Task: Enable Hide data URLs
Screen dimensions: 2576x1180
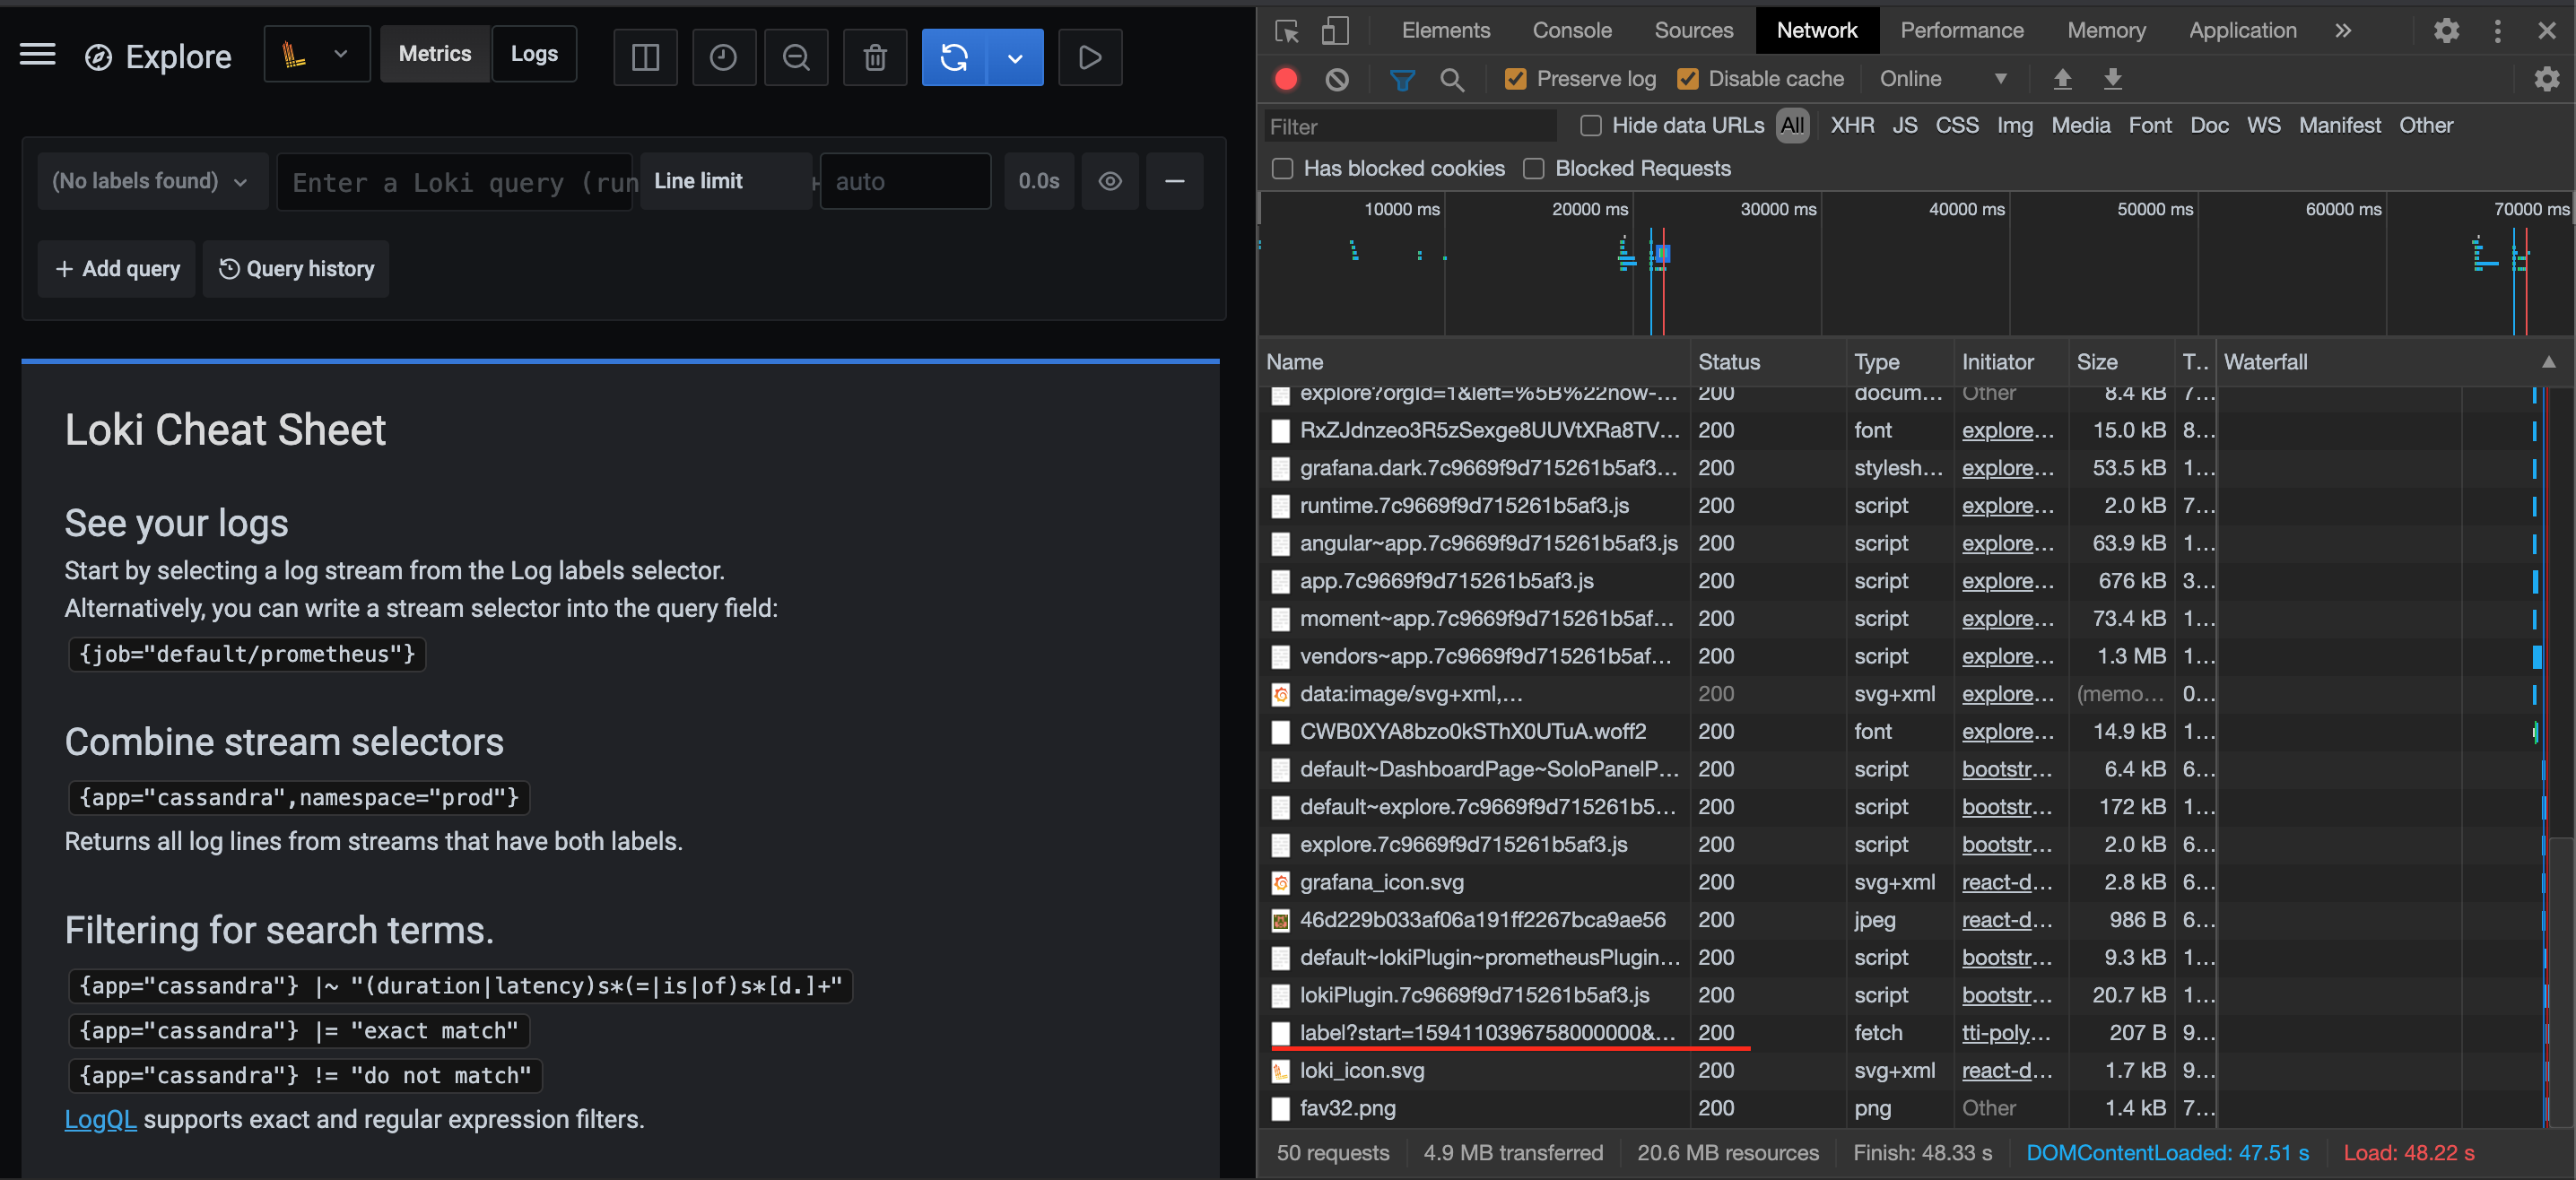Action: tap(1589, 126)
